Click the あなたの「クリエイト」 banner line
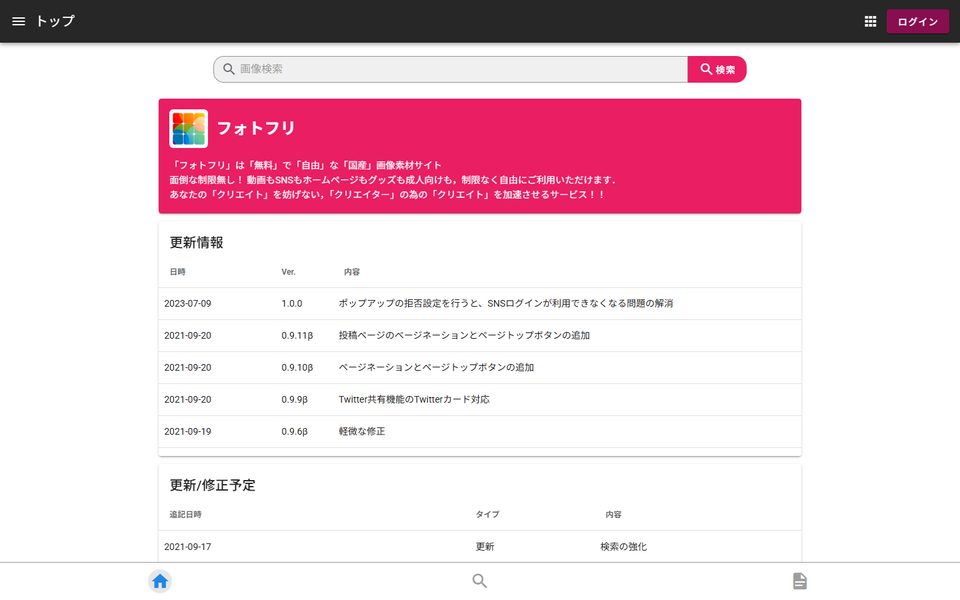 tap(387, 195)
